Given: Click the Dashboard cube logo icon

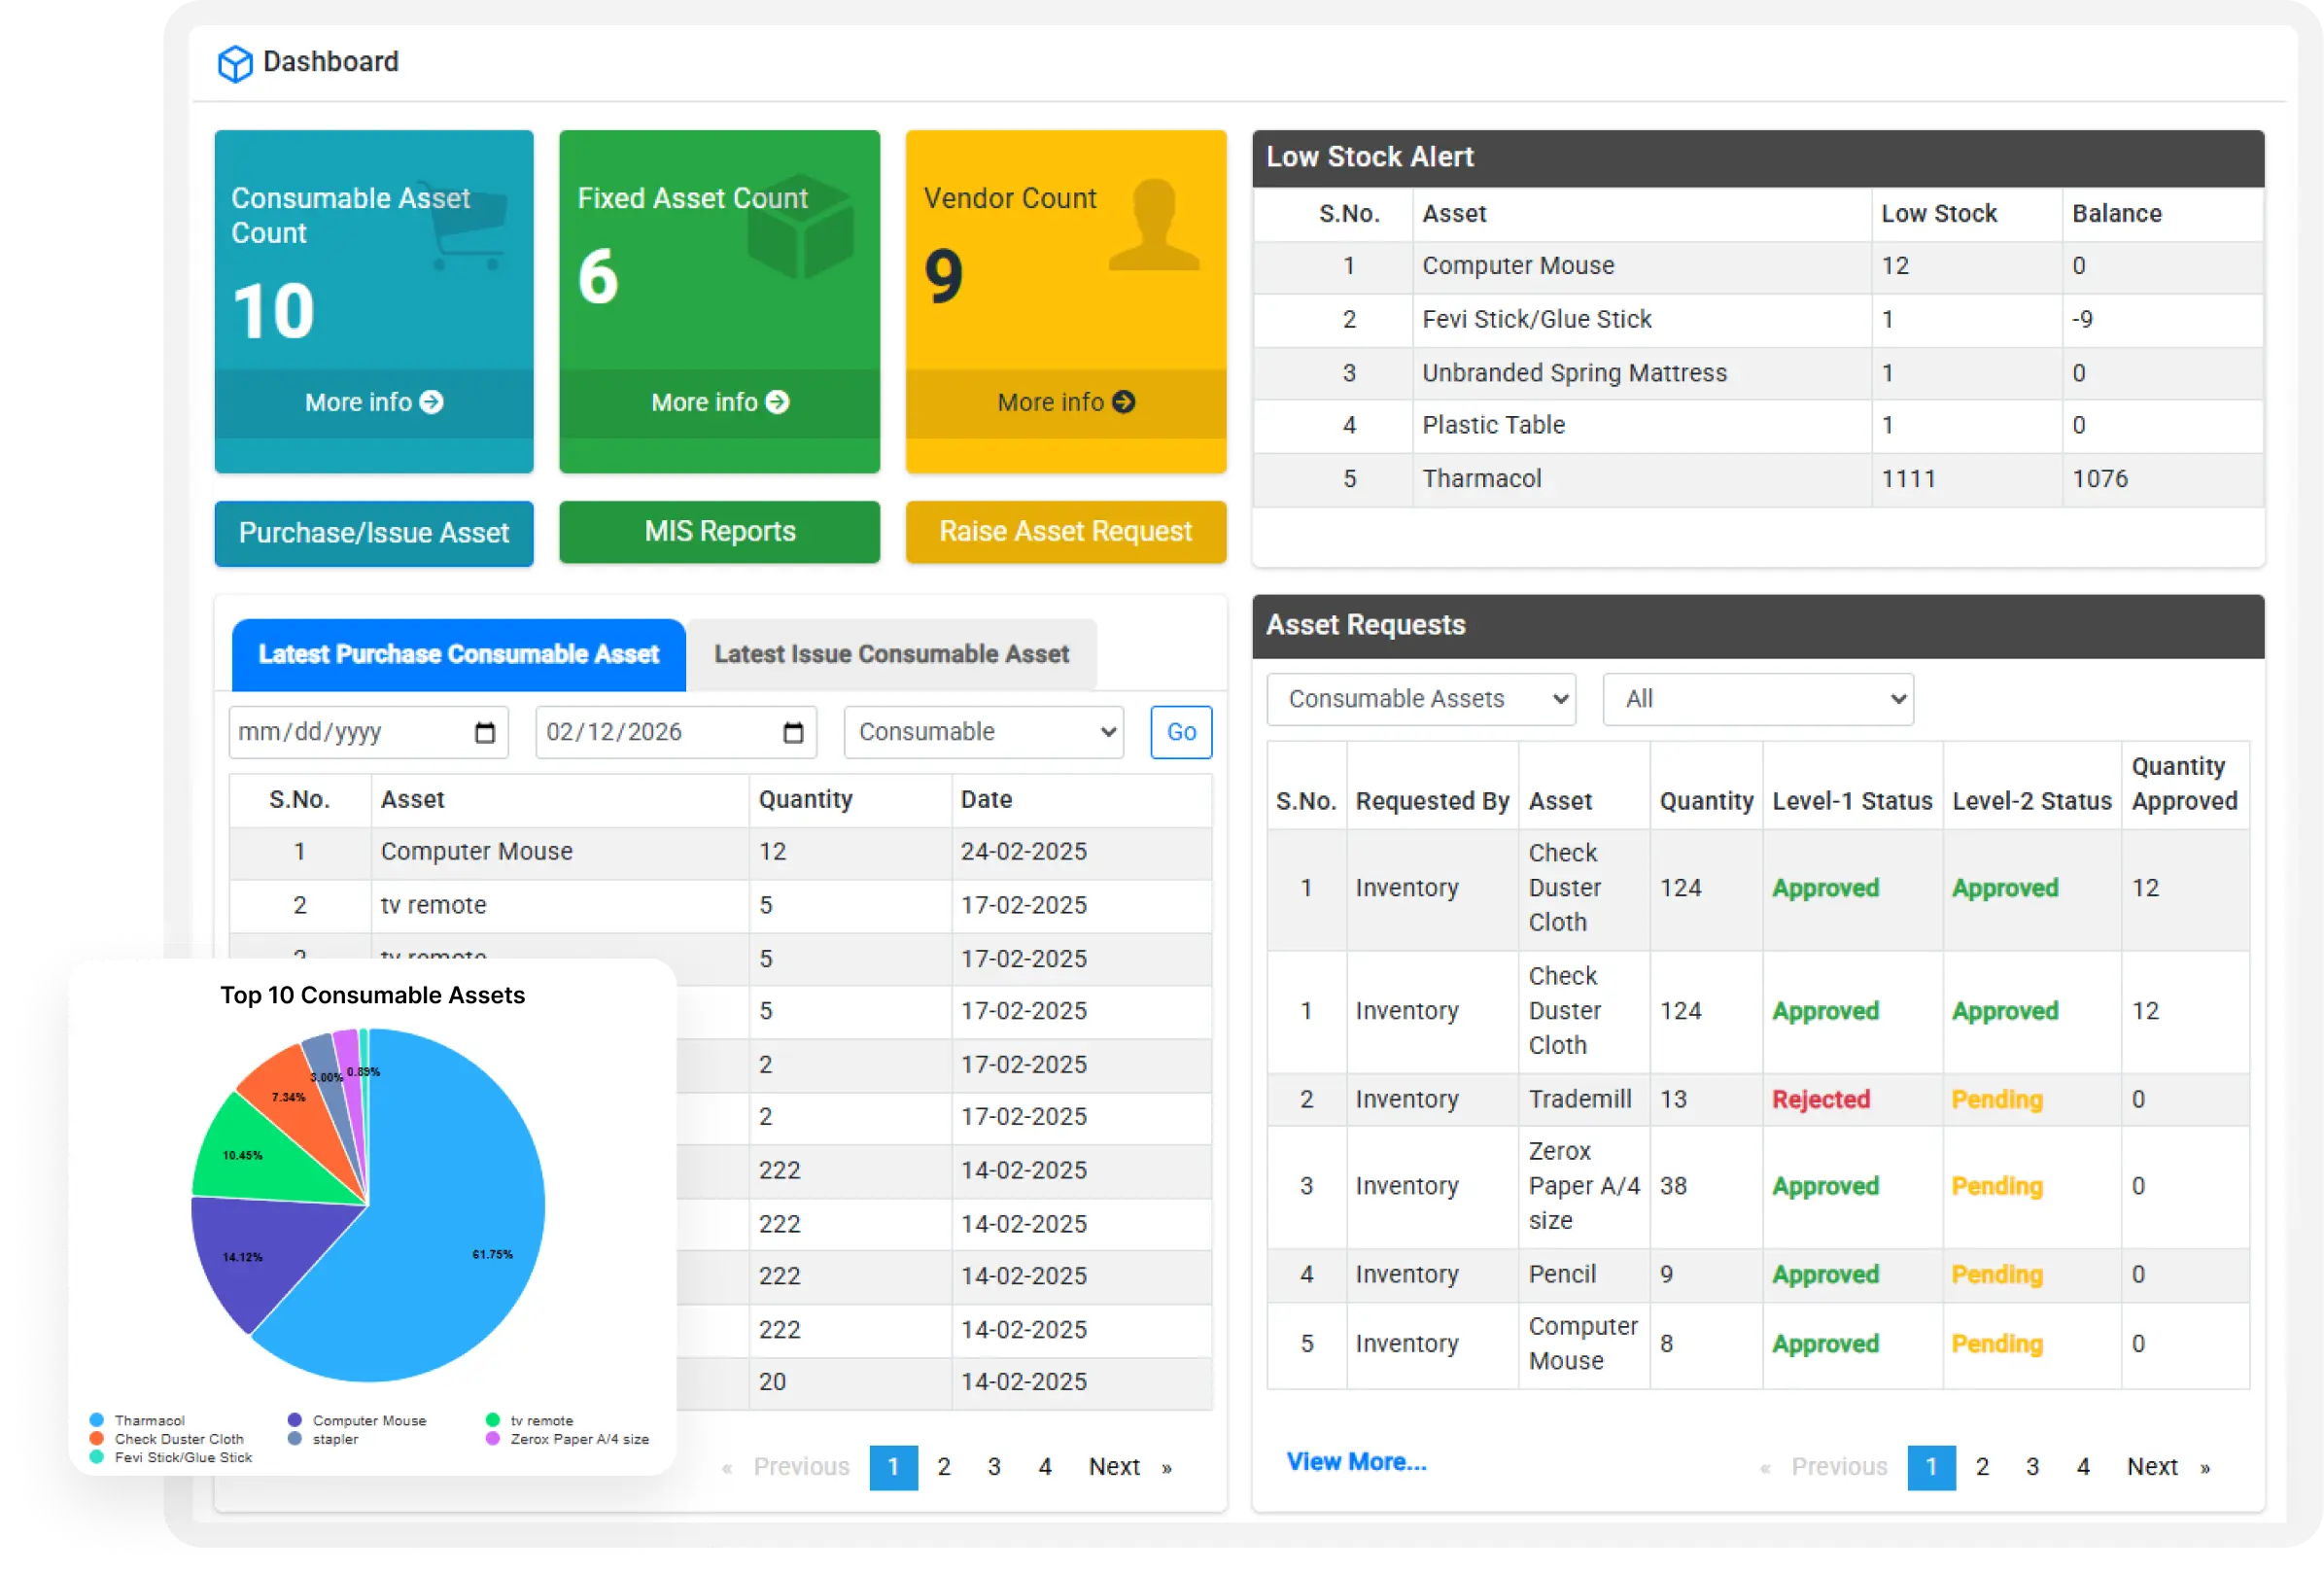Looking at the screenshot, I should 235,63.
